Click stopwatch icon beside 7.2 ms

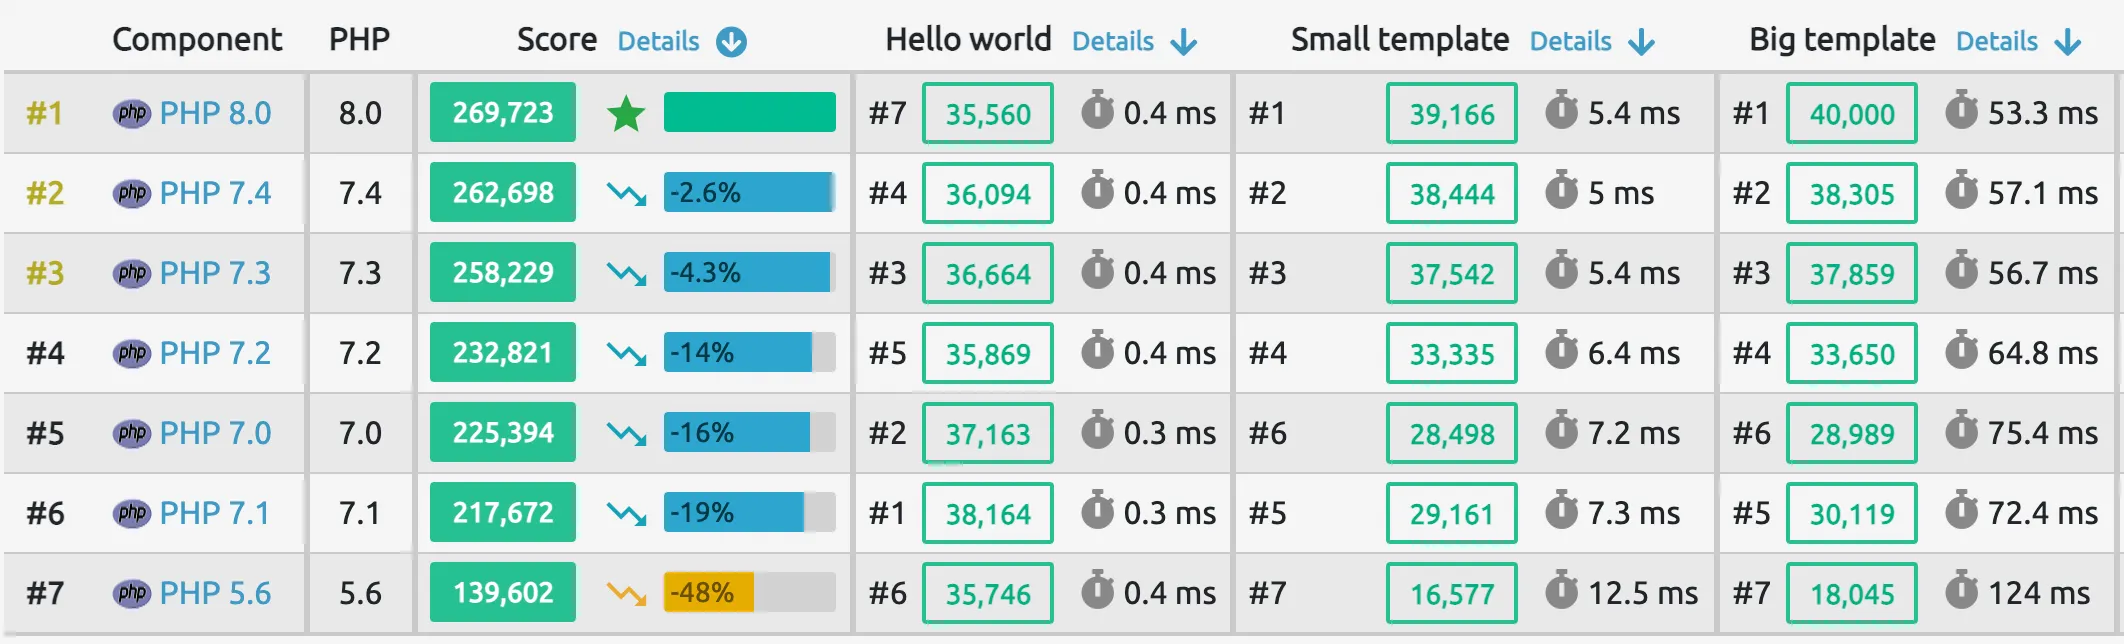(1561, 430)
